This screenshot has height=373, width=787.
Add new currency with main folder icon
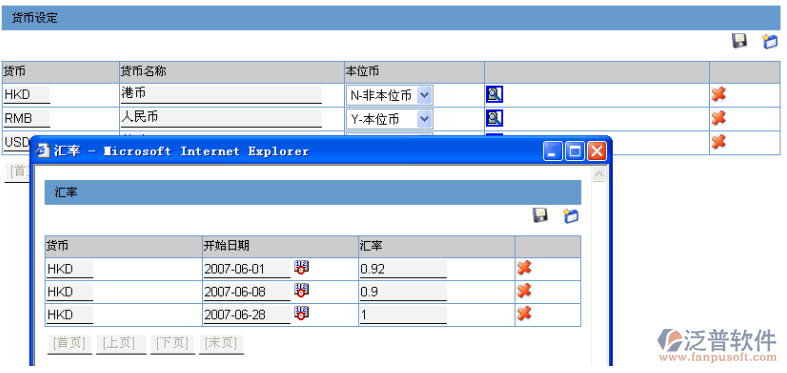pyautogui.click(x=769, y=41)
